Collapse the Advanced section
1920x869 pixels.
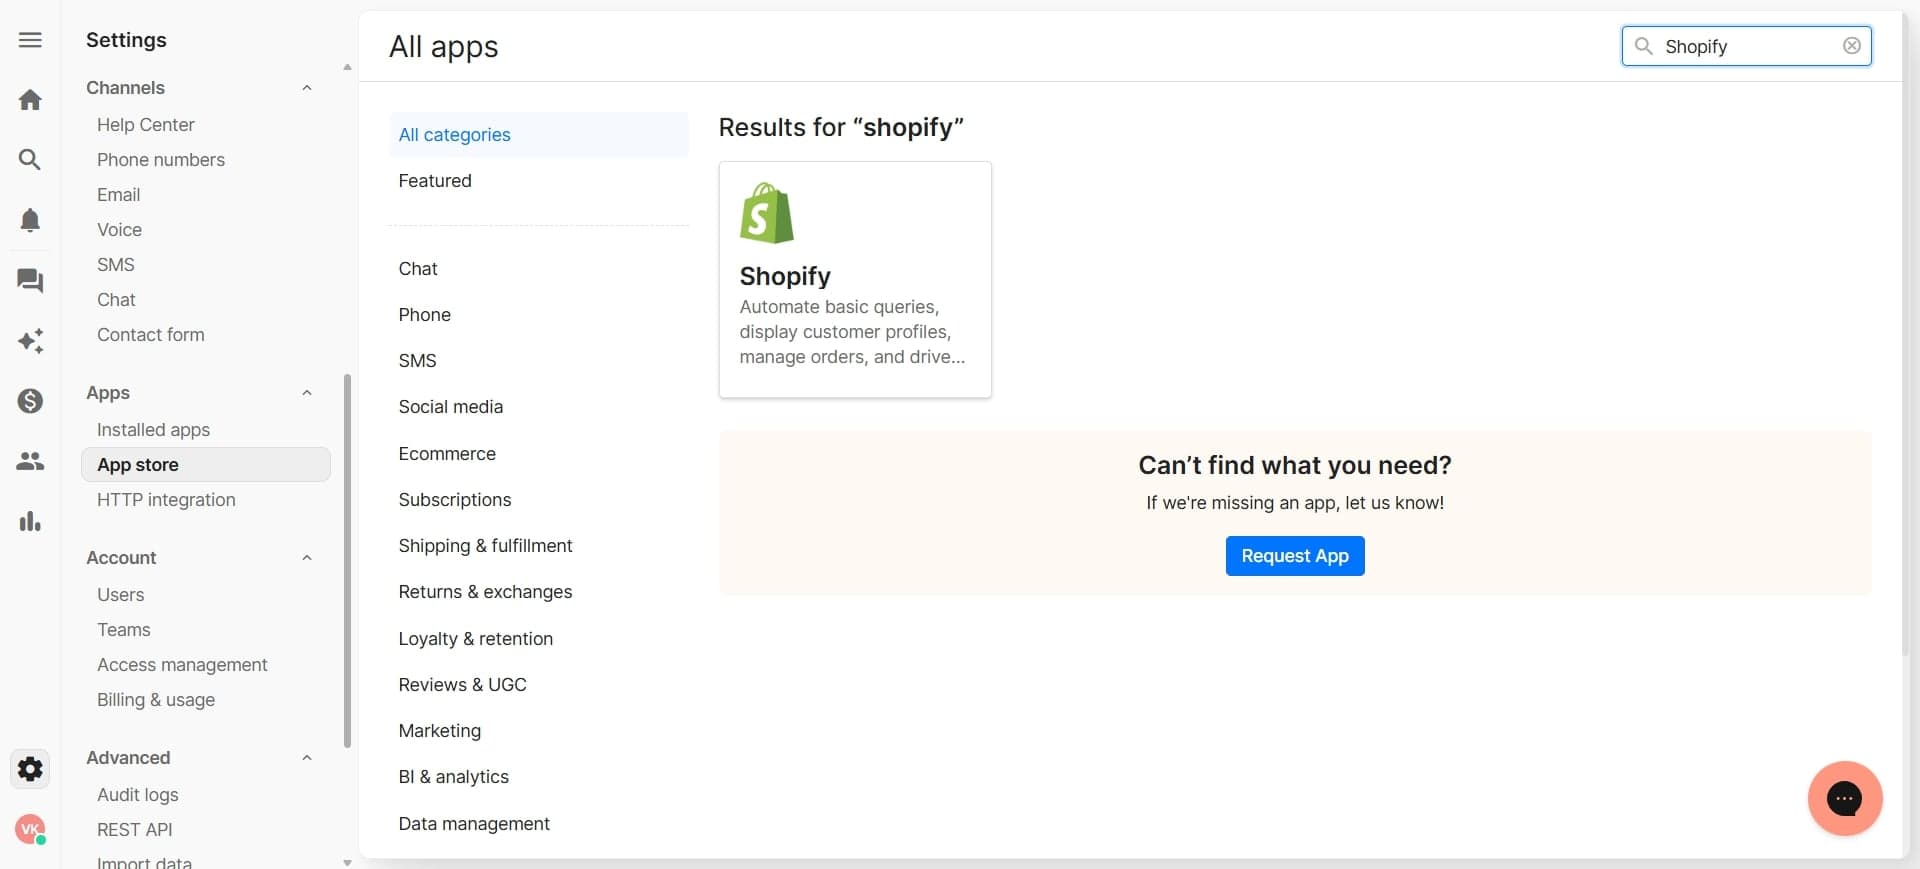pos(307,758)
